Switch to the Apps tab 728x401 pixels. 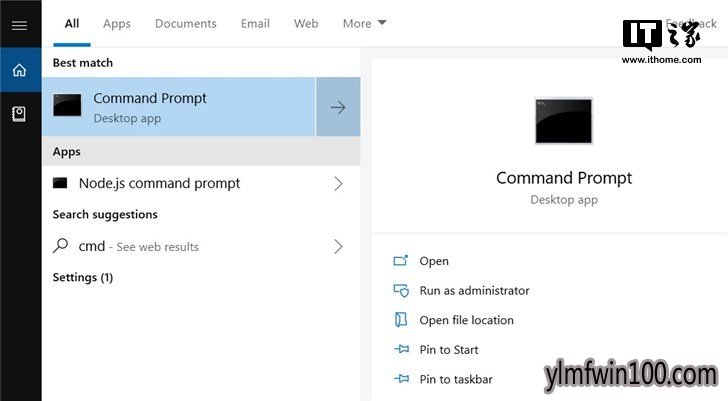coord(117,24)
